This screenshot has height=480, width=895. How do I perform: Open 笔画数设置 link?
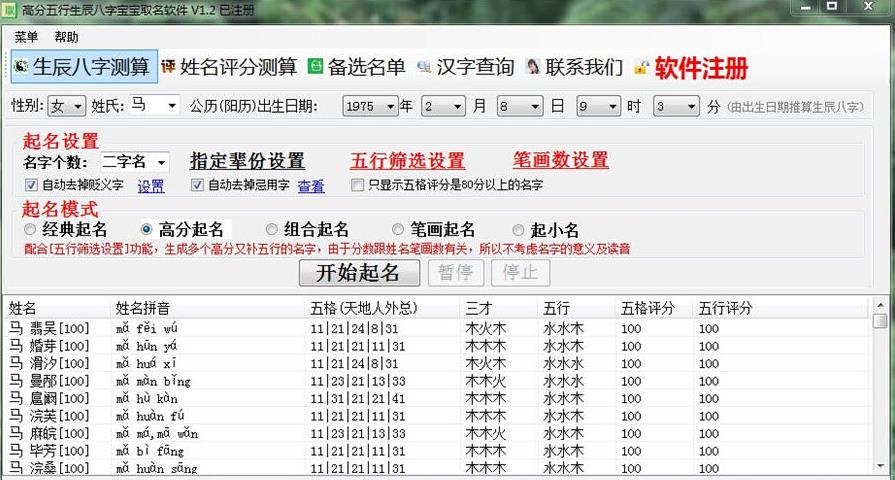561,160
